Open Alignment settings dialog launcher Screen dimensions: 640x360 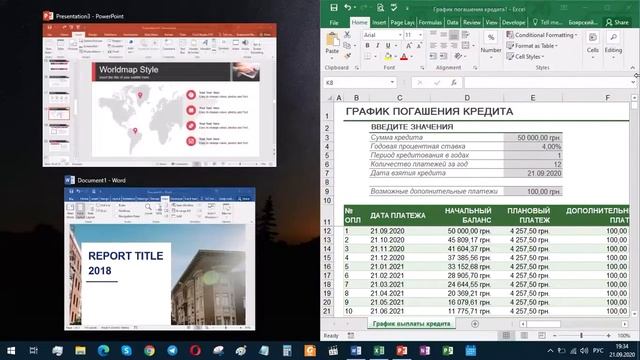(476, 68)
